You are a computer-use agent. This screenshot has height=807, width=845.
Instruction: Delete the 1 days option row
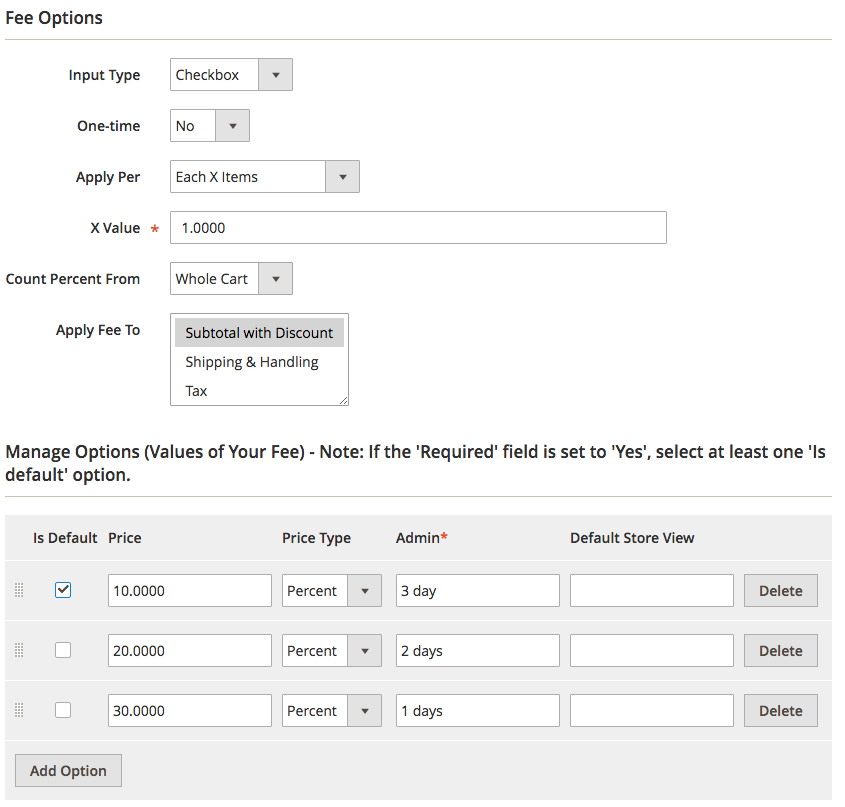coord(781,711)
